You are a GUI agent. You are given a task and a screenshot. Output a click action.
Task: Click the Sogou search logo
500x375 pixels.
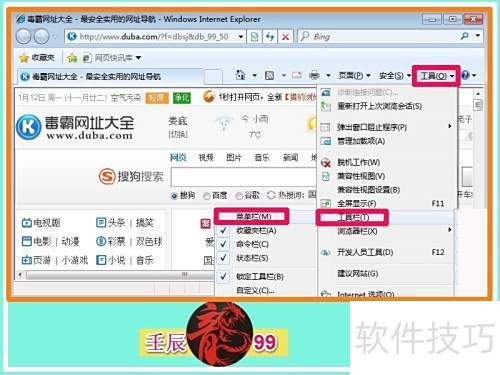(x=131, y=176)
